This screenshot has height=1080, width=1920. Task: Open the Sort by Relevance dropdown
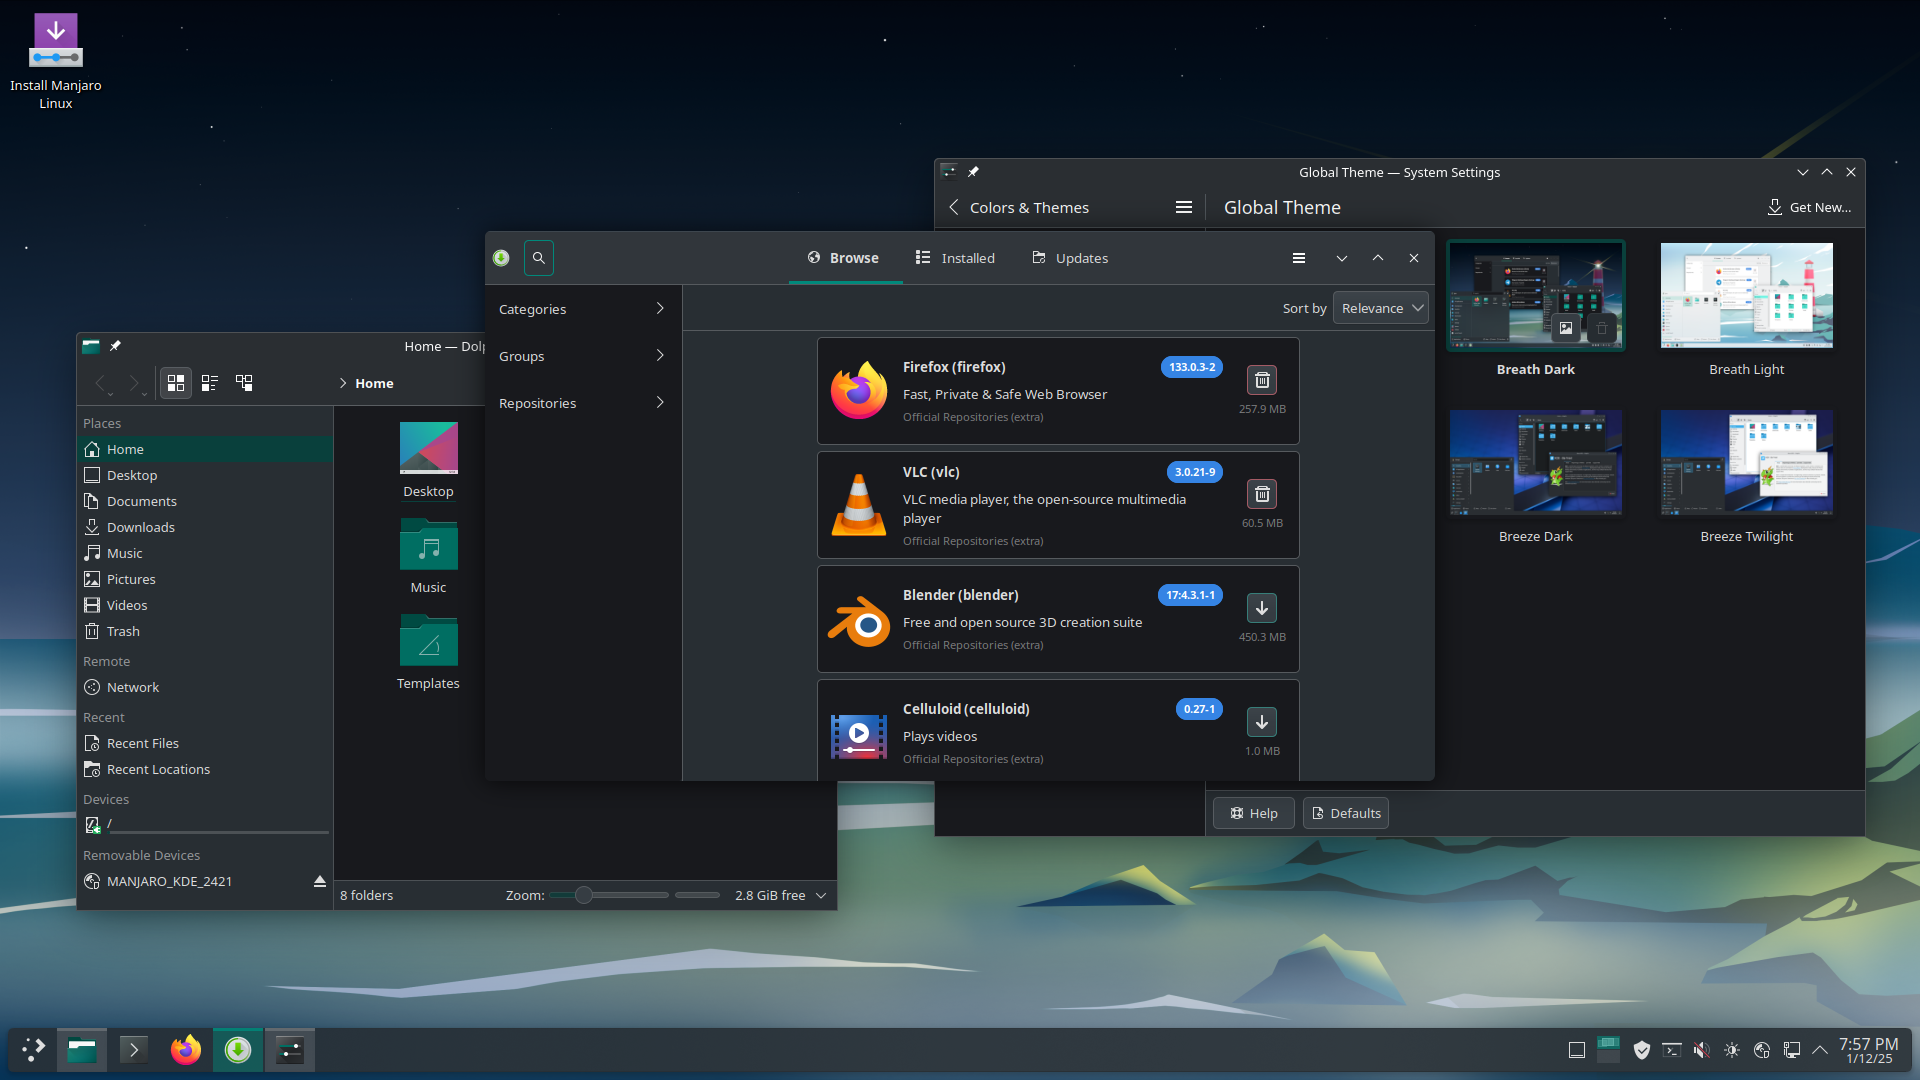(x=1381, y=308)
